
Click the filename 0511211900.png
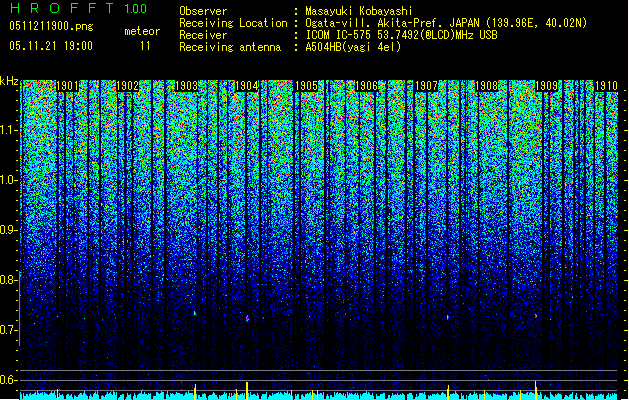pos(51,26)
